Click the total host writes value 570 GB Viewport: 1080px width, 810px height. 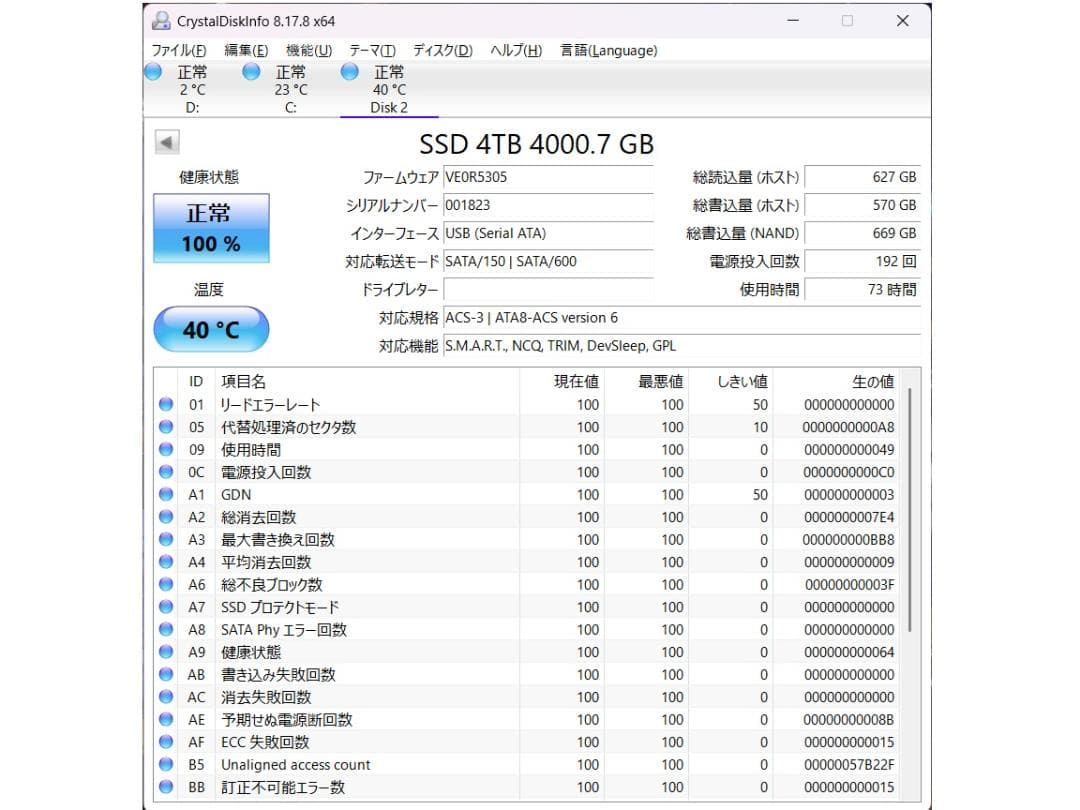(x=862, y=205)
